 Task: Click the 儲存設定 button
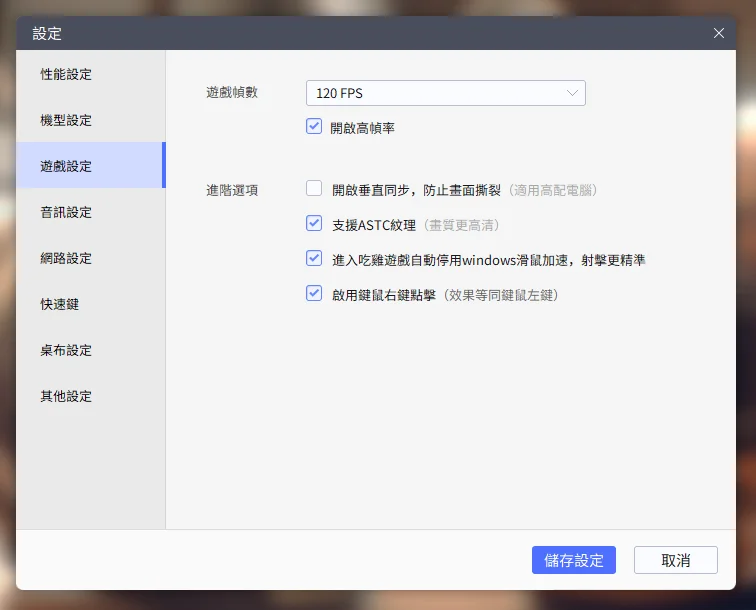click(574, 560)
